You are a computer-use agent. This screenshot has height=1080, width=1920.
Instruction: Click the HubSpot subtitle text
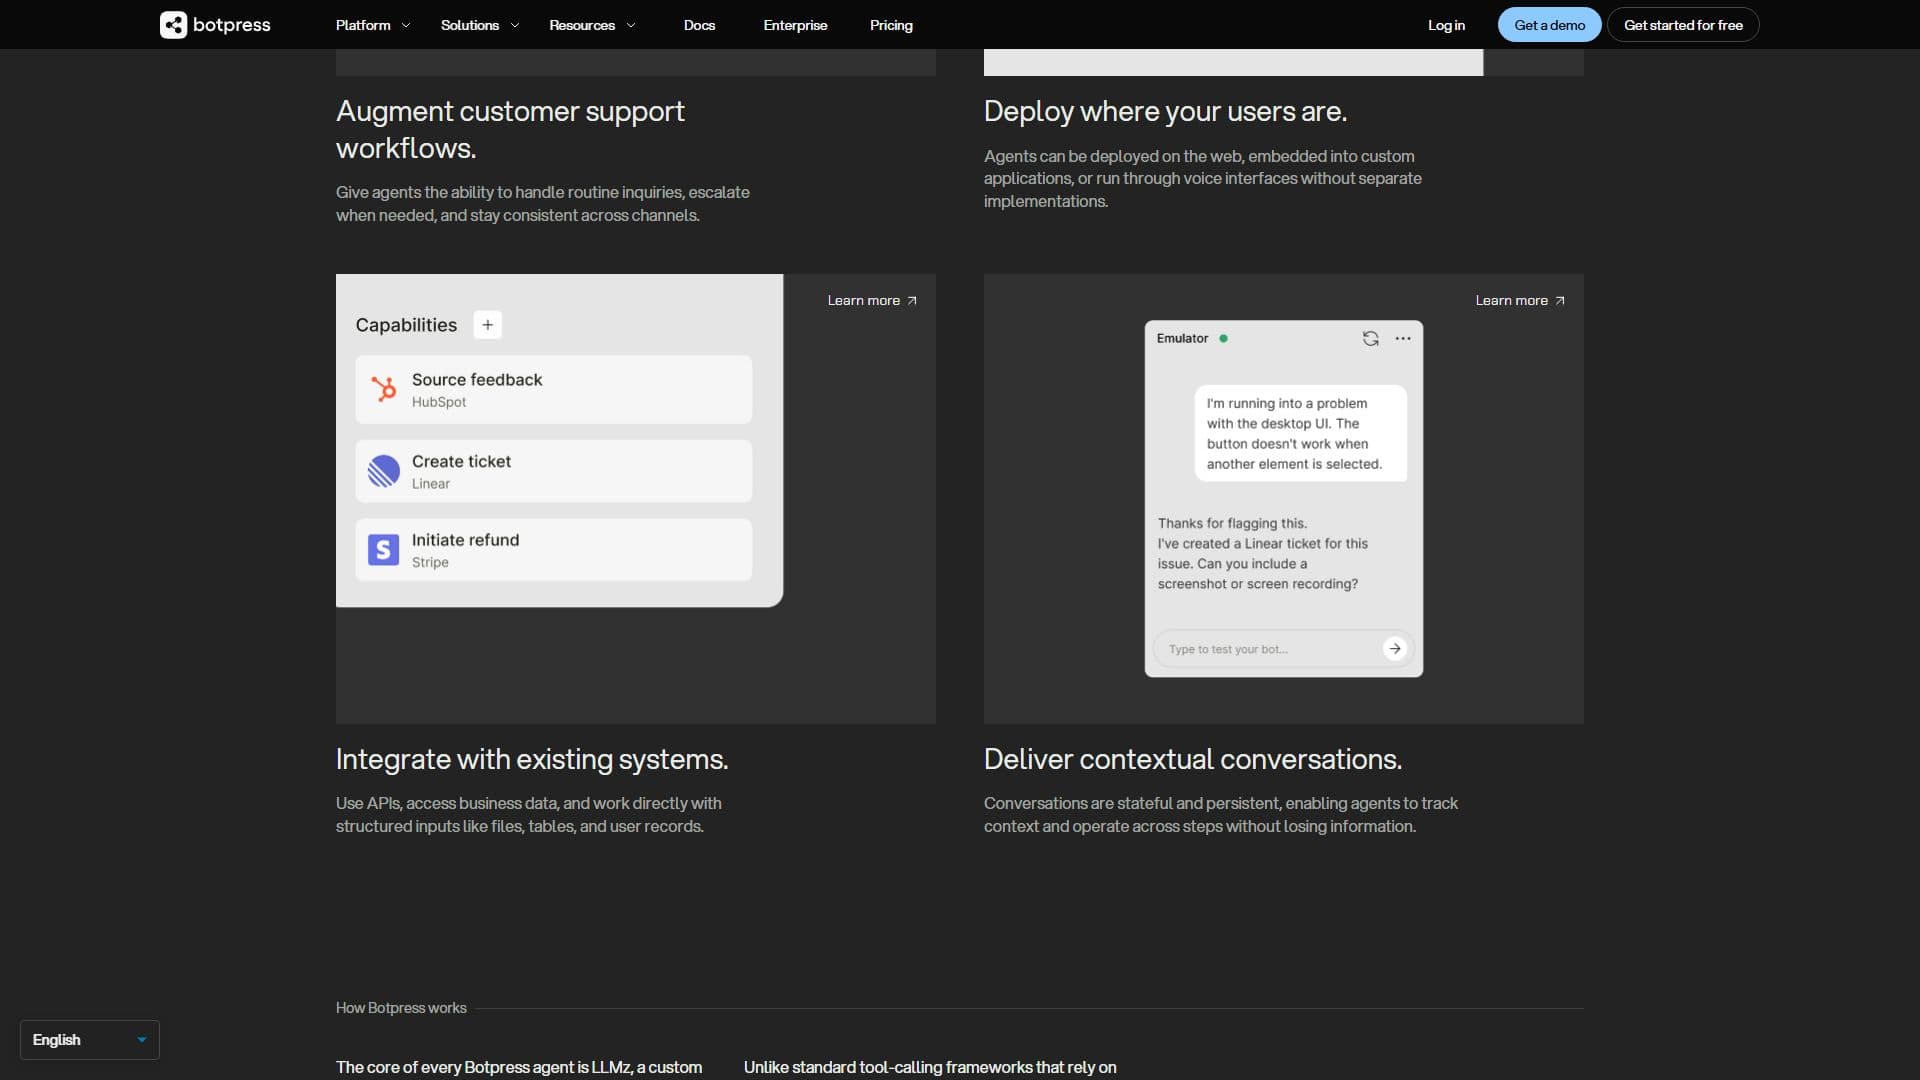click(439, 402)
